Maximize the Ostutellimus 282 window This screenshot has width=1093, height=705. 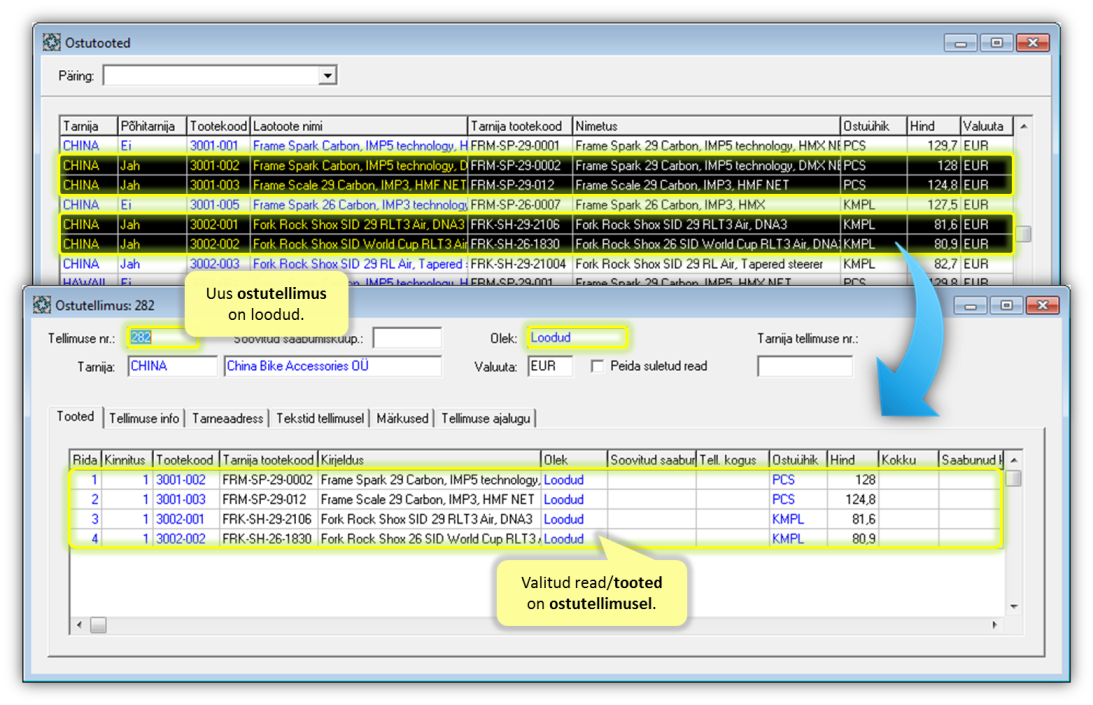click(x=1006, y=305)
